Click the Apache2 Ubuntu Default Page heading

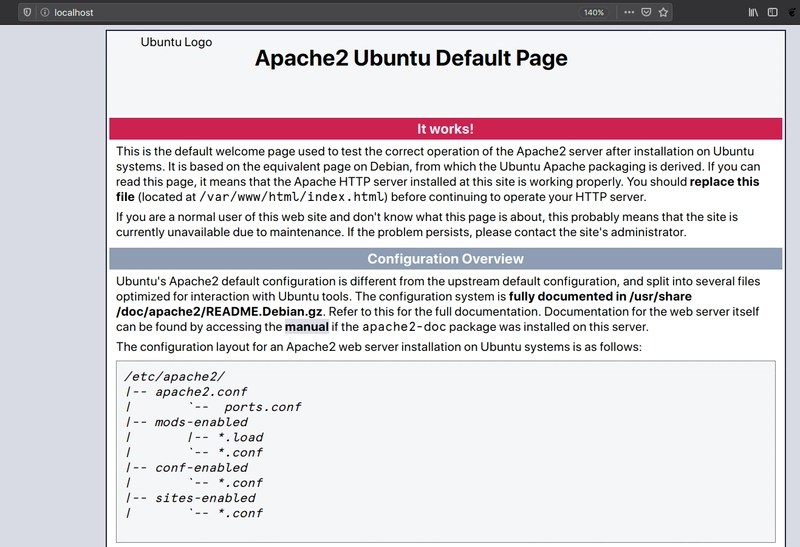[411, 58]
